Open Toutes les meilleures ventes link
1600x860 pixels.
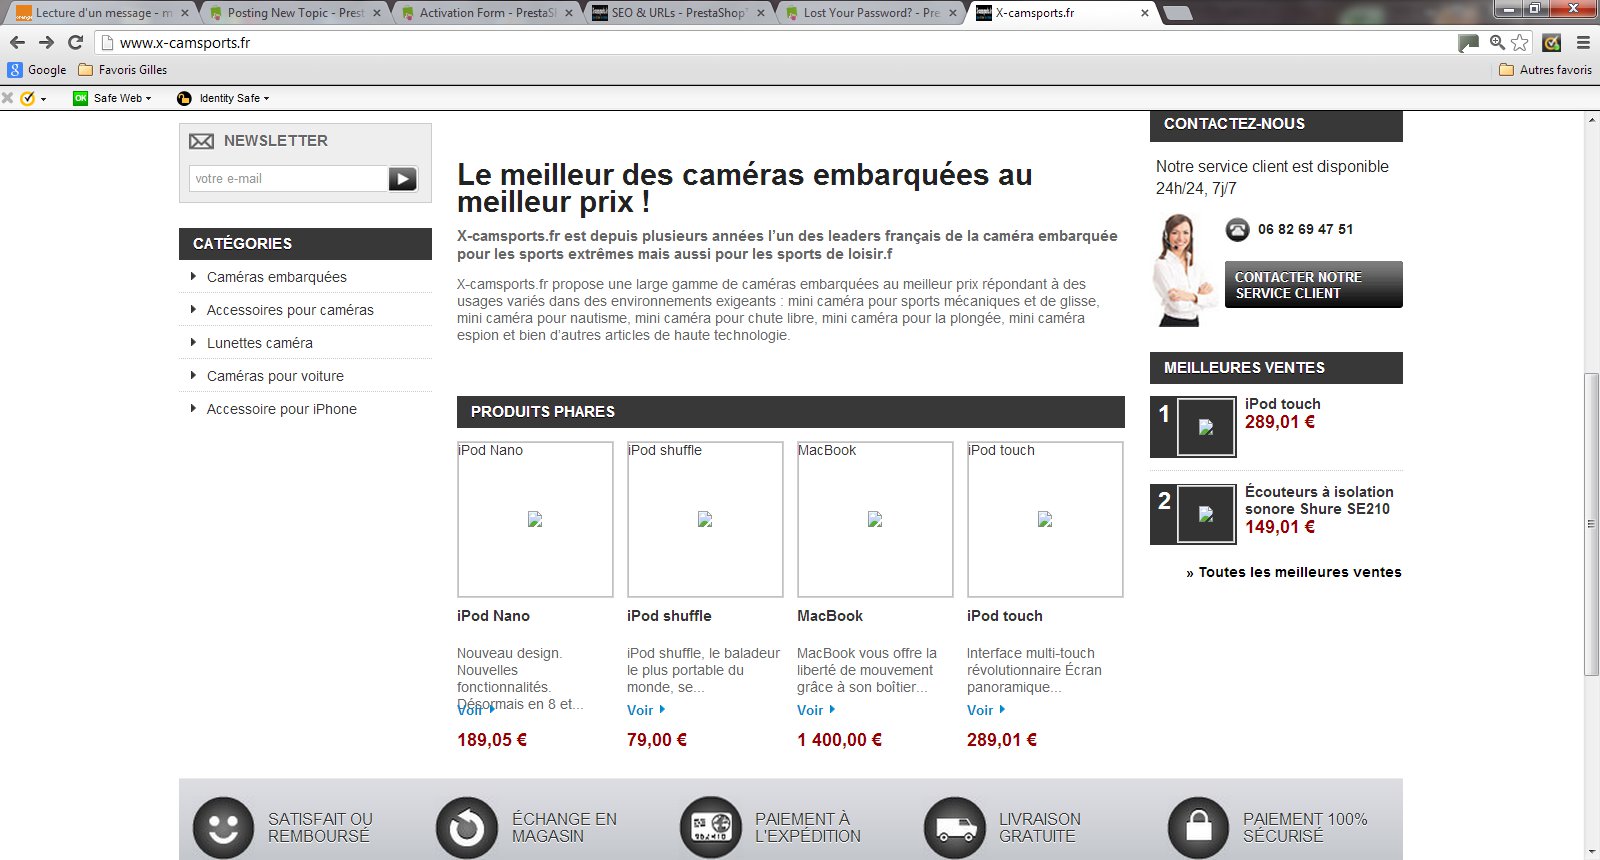coord(1294,572)
